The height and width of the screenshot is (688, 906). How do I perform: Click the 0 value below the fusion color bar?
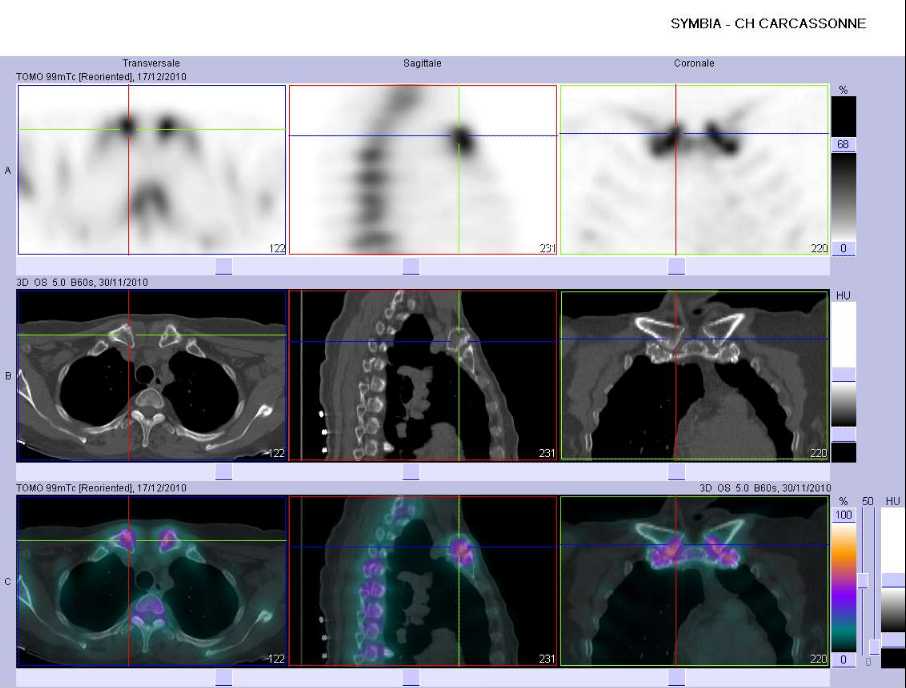[844, 660]
